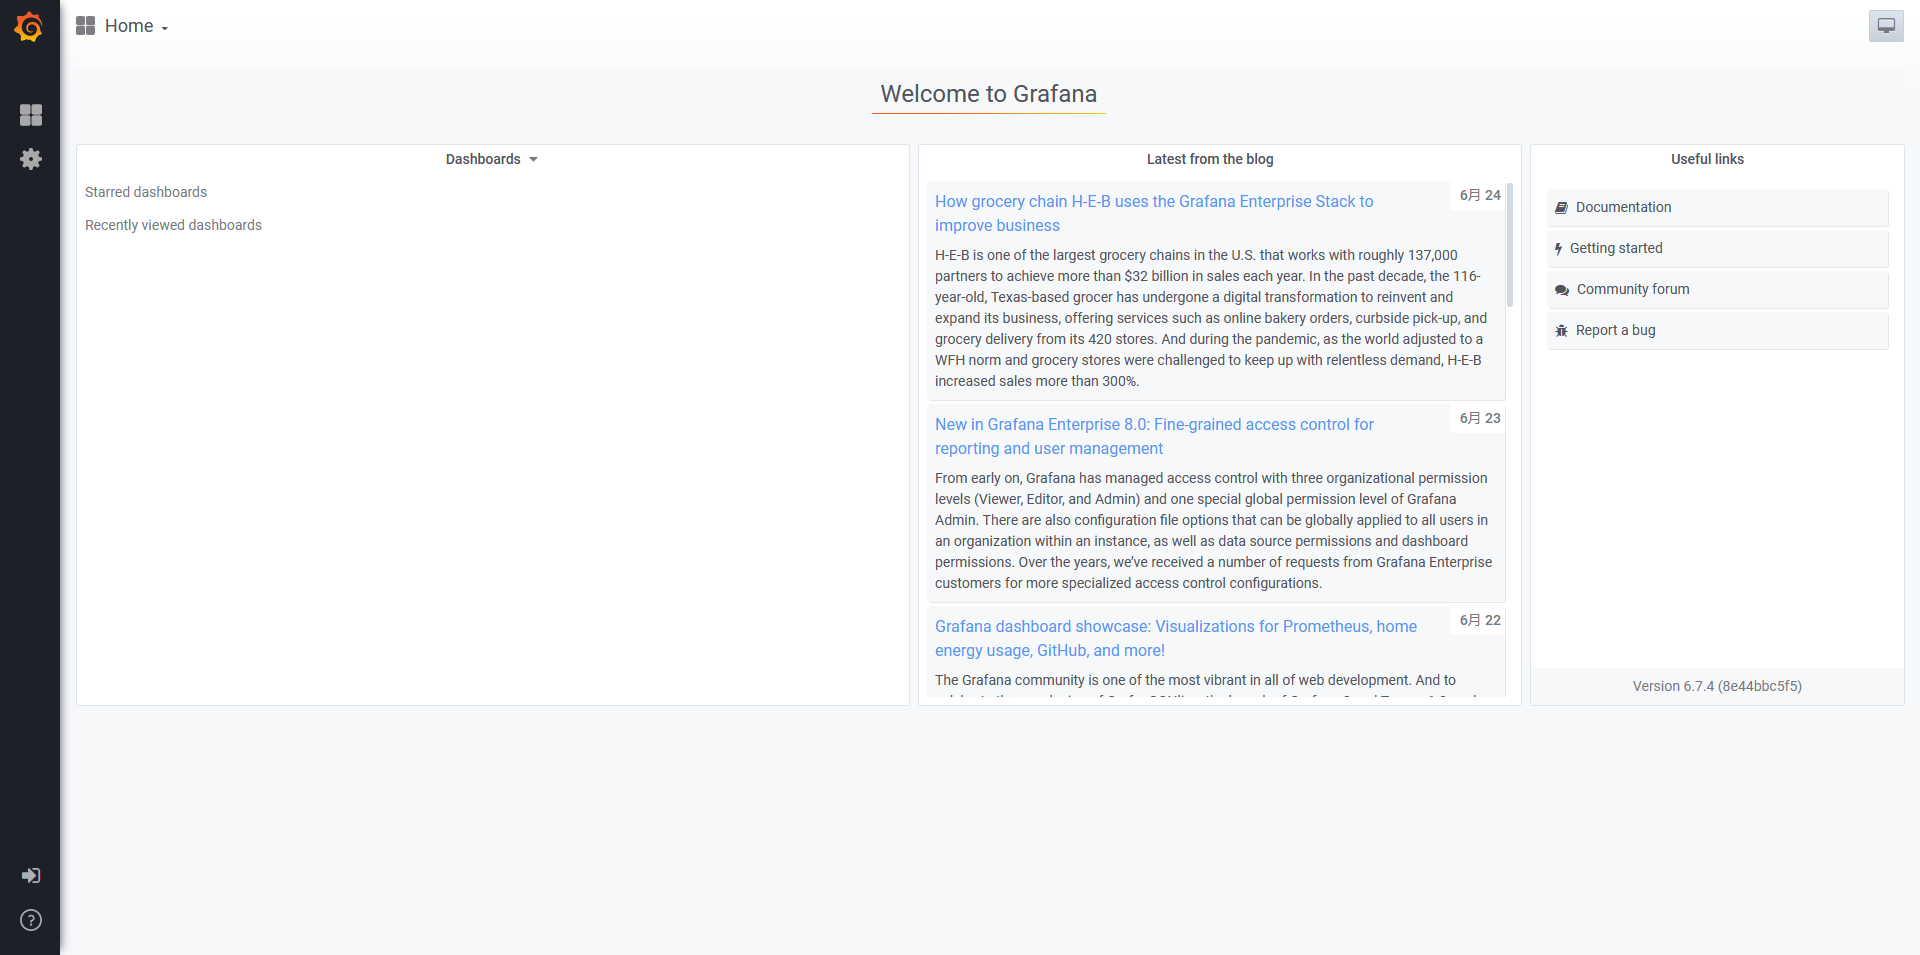Click the Version 6.7.4 footer text
The image size is (1920, 955).
click(x=1717, y=686)
